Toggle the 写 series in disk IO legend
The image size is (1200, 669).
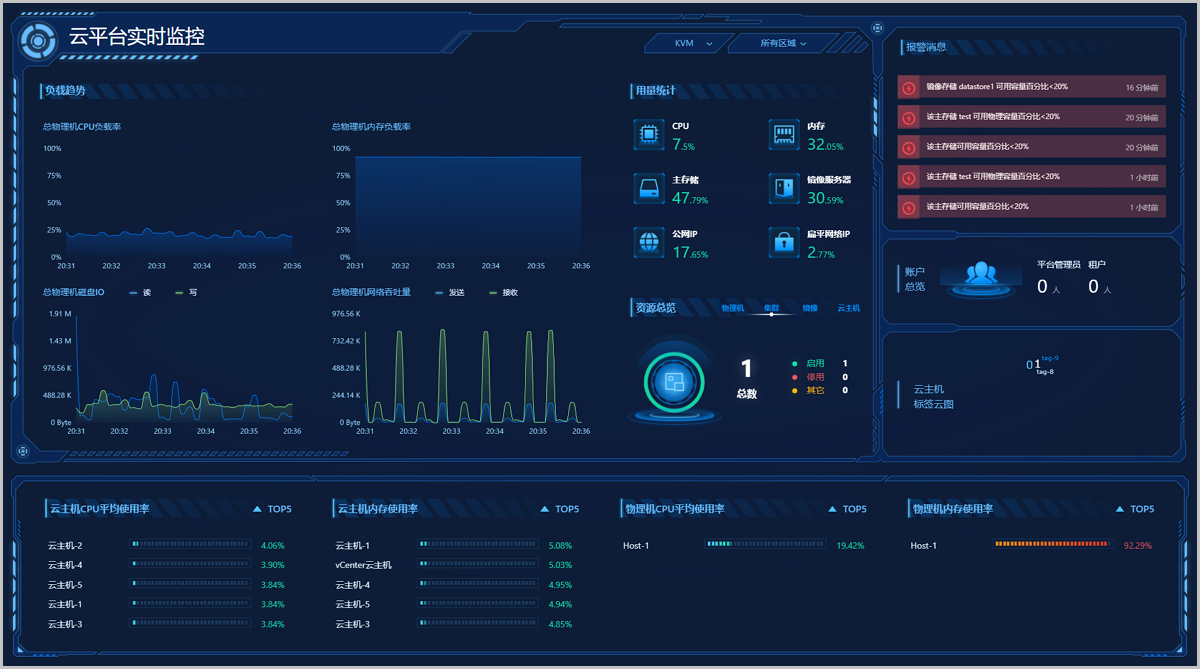(186, 293)
